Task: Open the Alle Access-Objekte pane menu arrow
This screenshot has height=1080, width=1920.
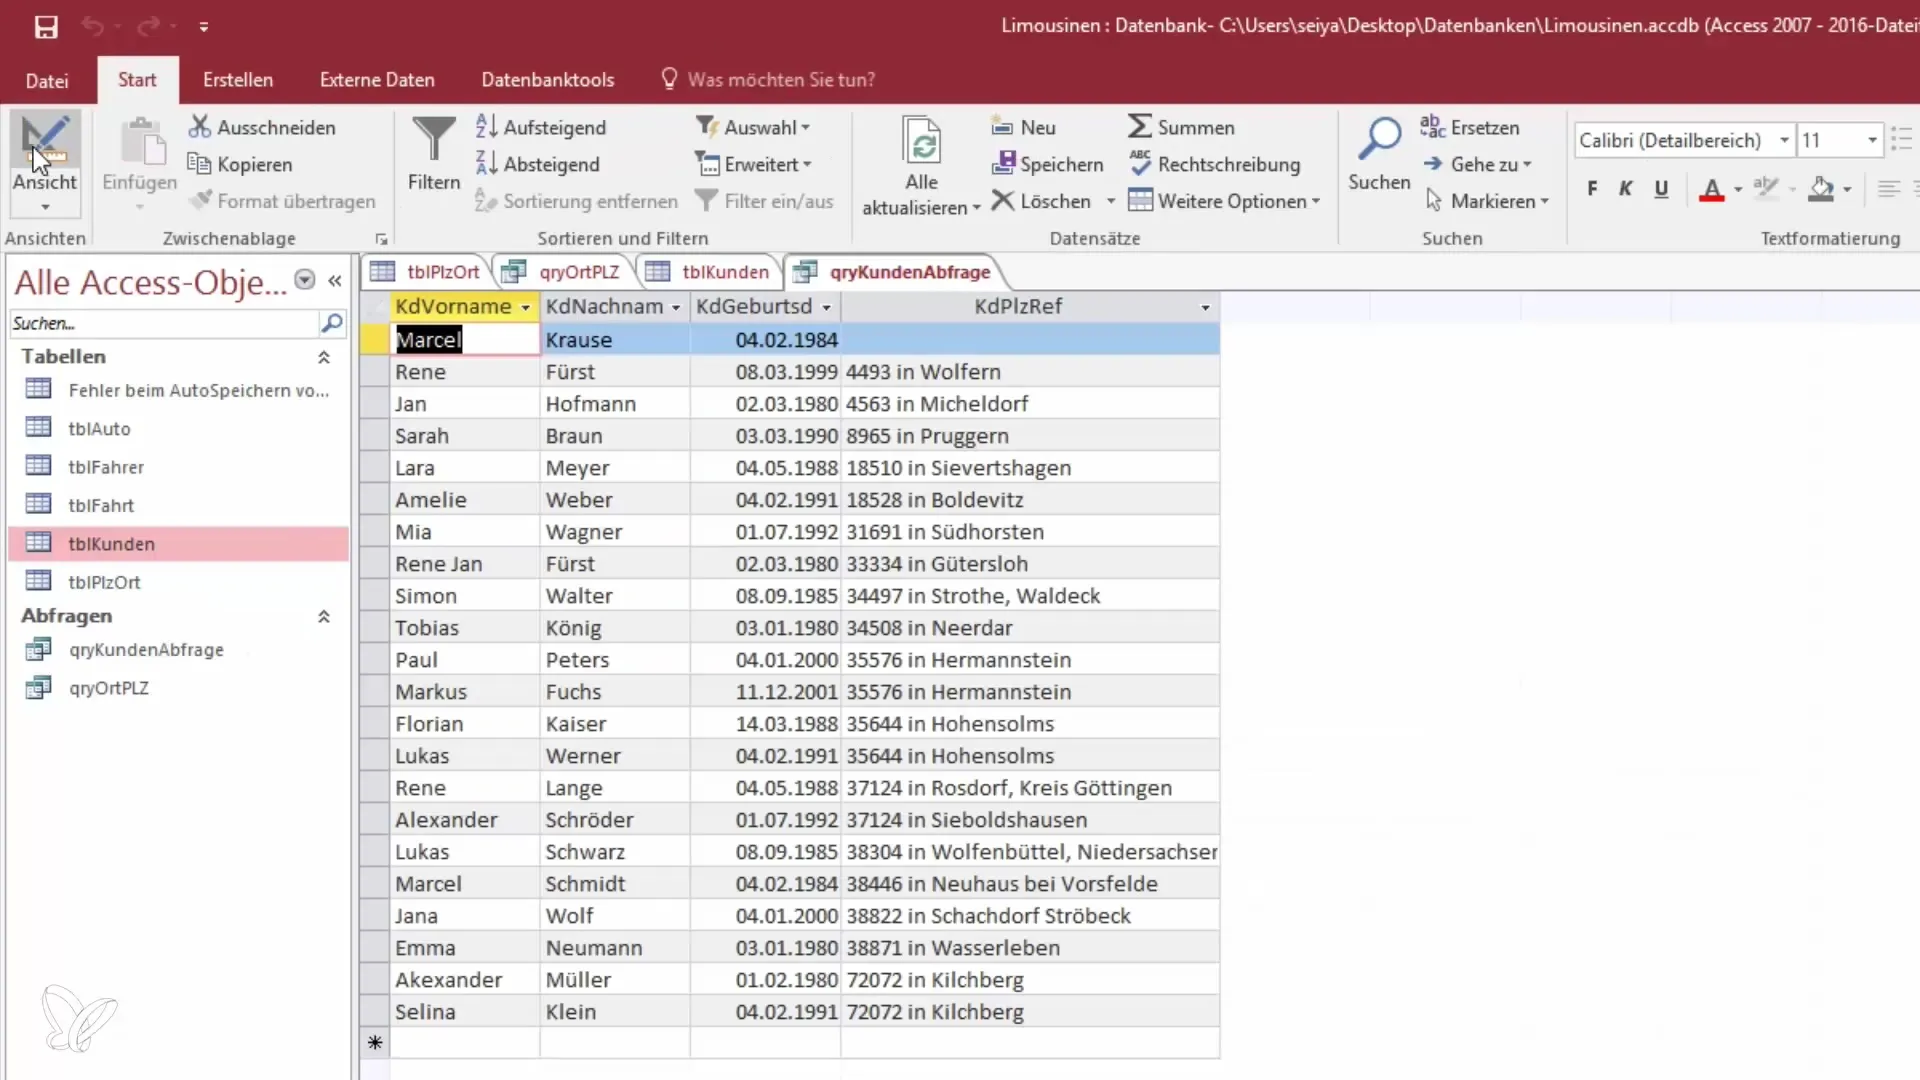Action: point(305,280)
